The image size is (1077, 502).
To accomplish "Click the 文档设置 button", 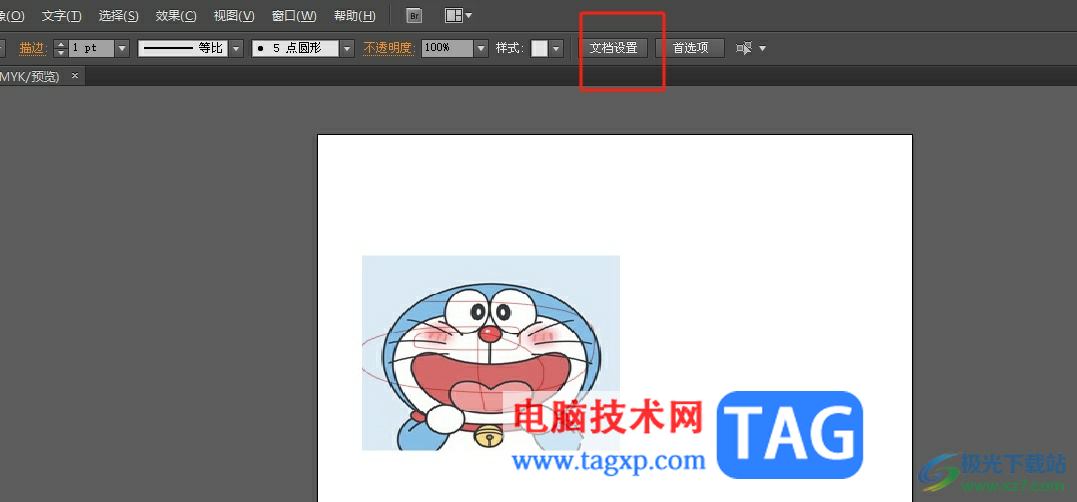I will pyautogui.click(x=614, y=48).
